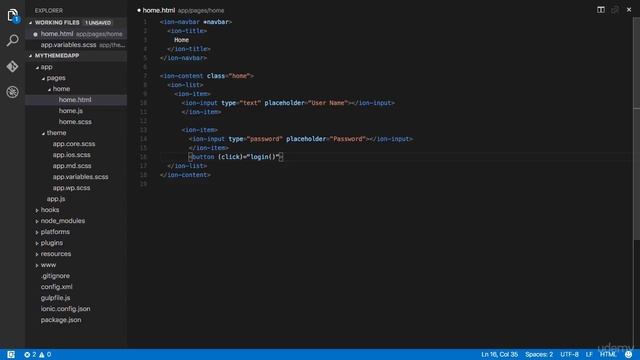This screenshot has height=360, width=640.
Task: Open home.scss file
Action: coord(75,122)
